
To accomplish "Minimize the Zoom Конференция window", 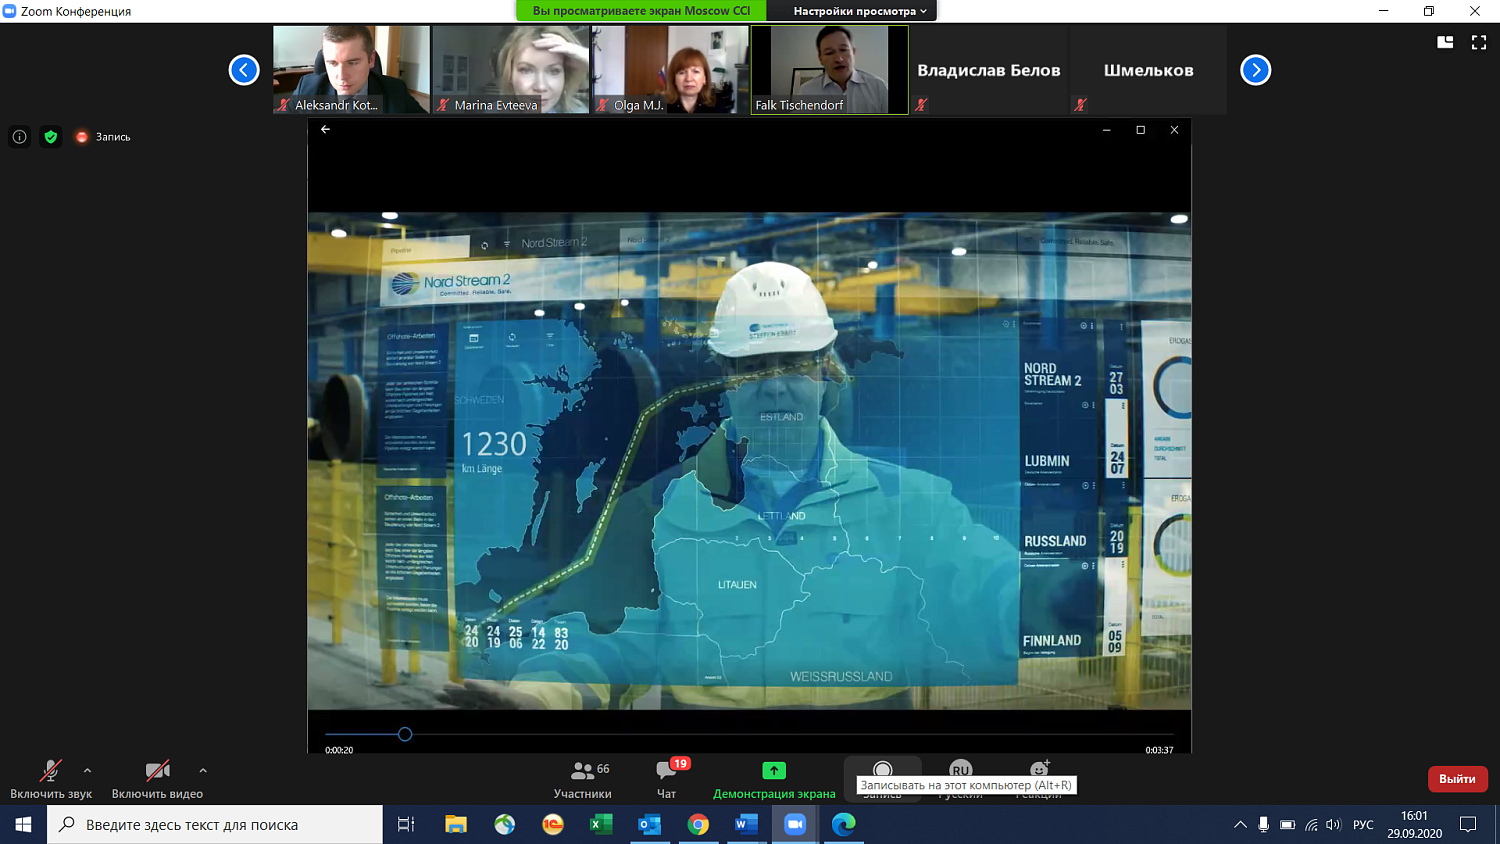I will pos(1383,11).
